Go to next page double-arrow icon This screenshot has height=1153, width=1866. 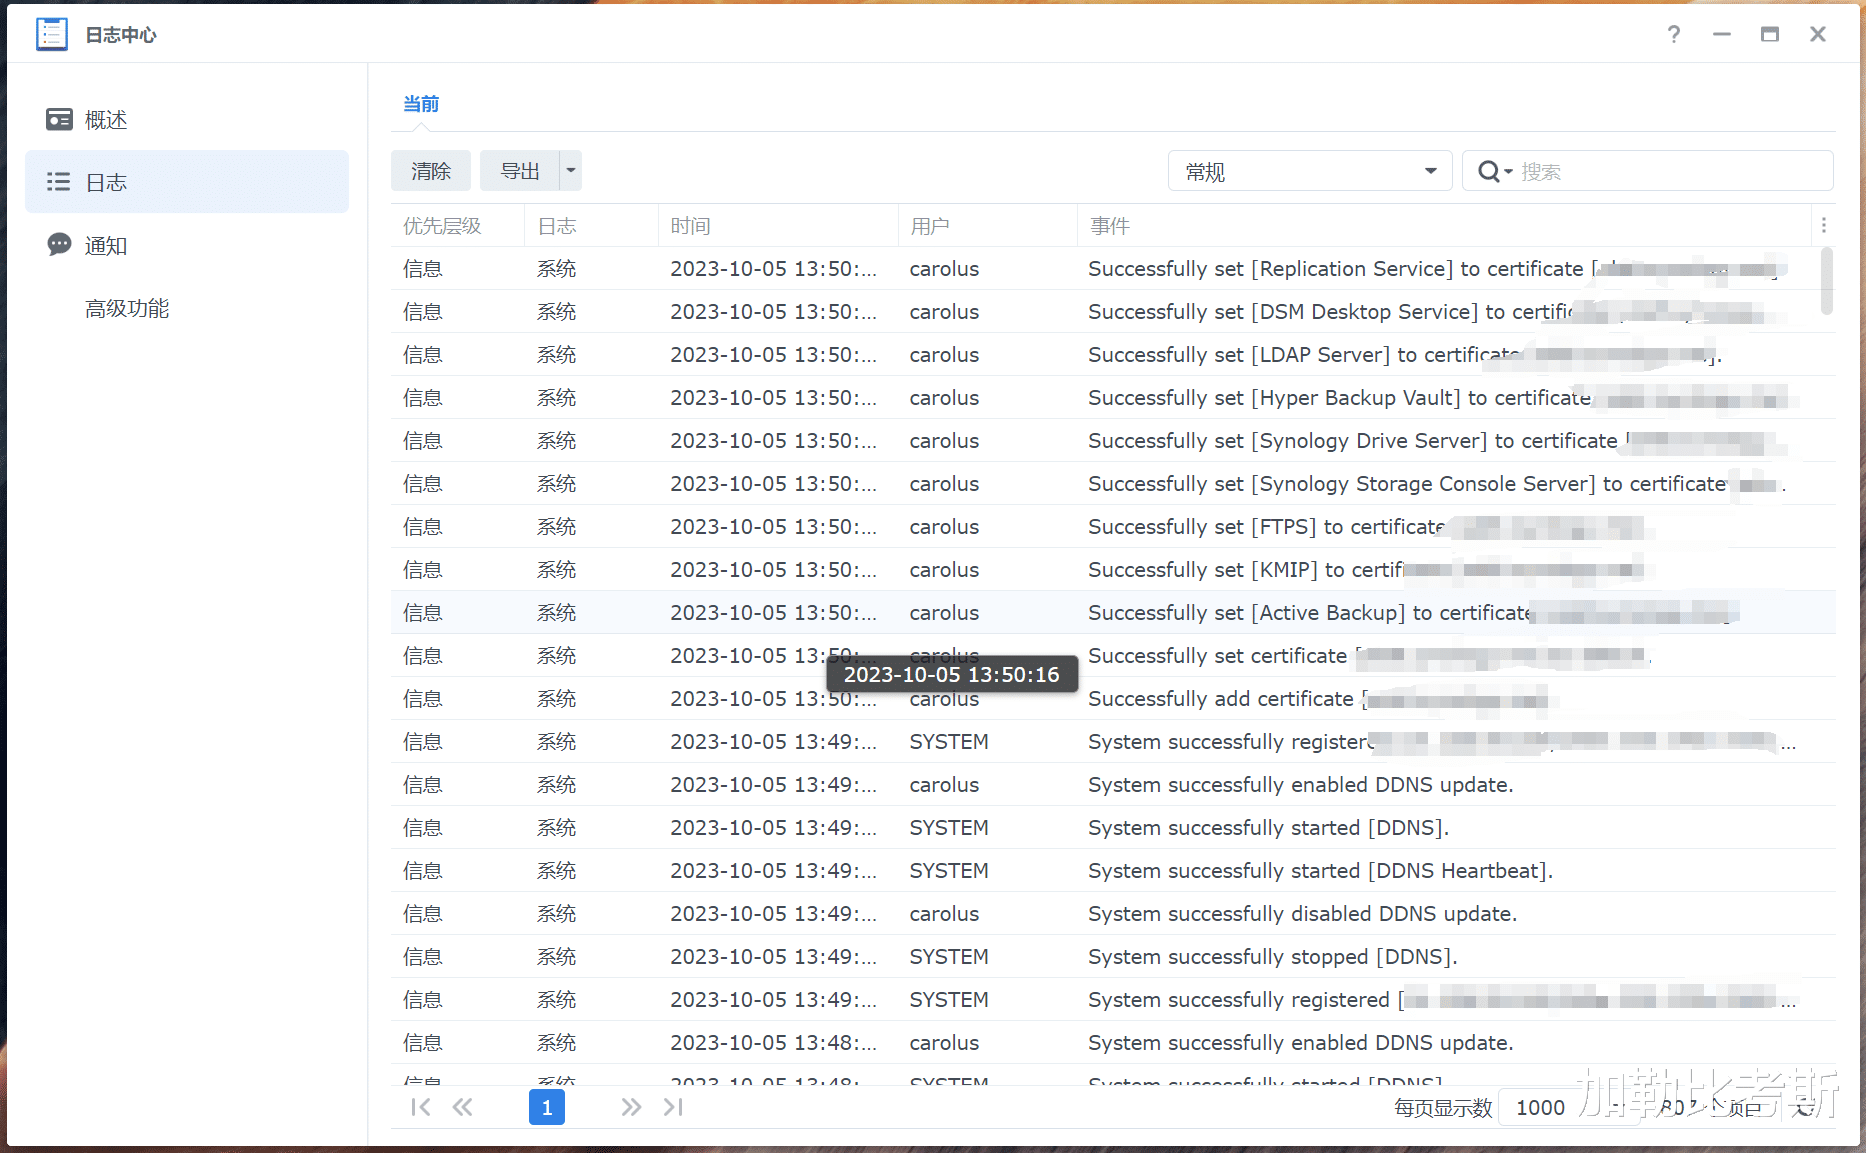[631, 1107]
